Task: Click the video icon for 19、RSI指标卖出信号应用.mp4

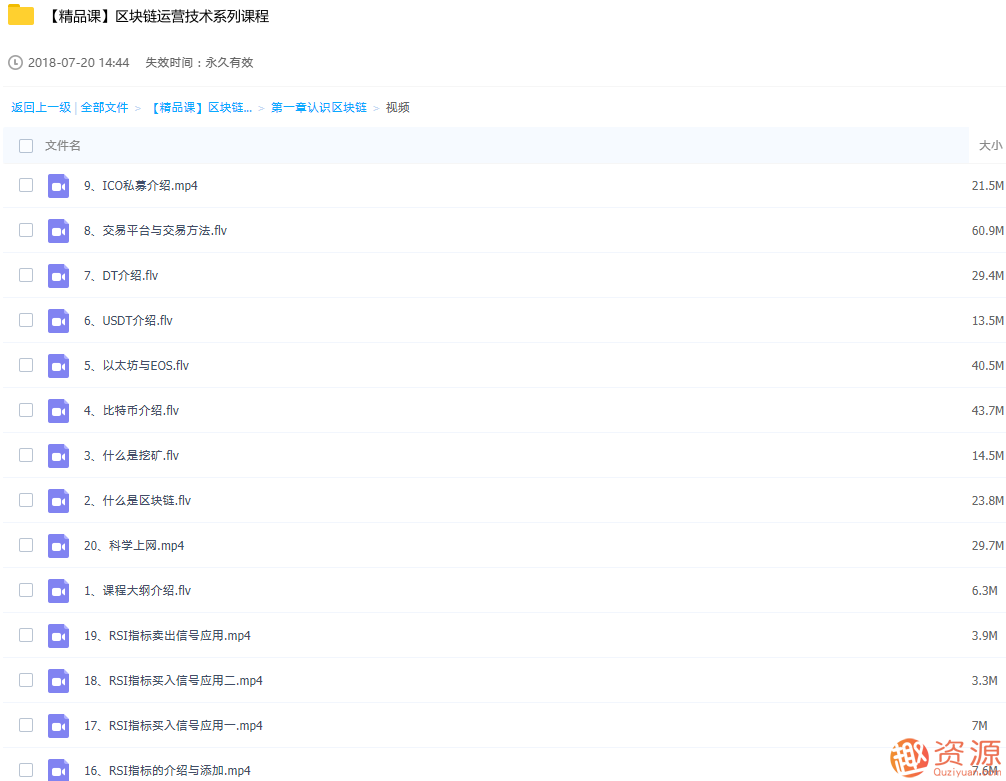Action: (x=58, y=636)
